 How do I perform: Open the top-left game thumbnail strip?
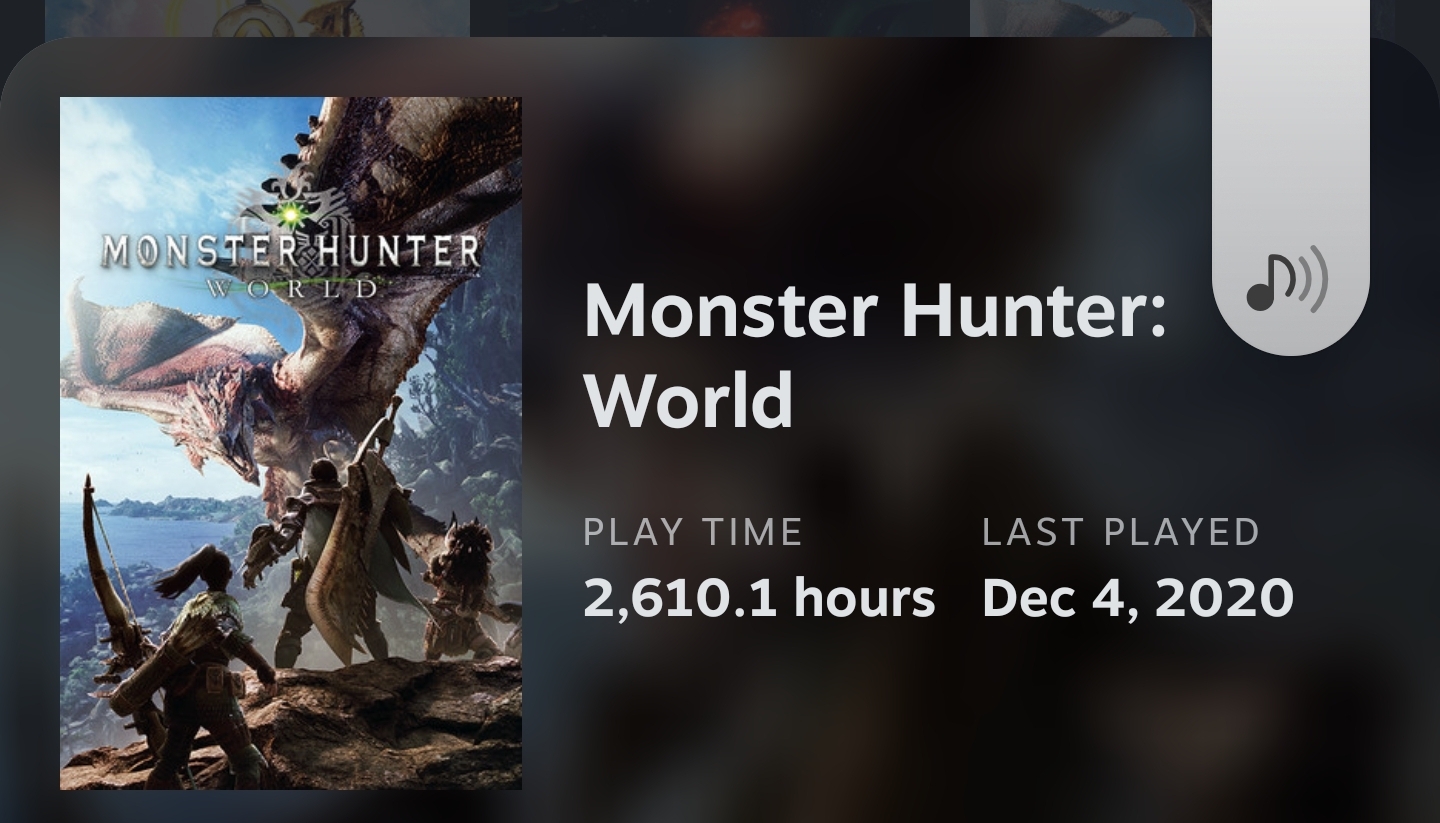[257, 18]
